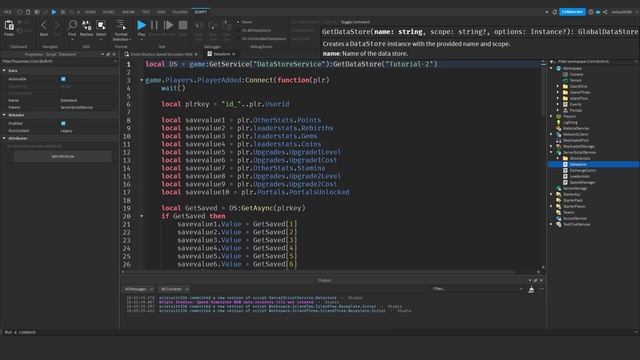Select the Leaderstats script
640x360 pixels.
579,177
